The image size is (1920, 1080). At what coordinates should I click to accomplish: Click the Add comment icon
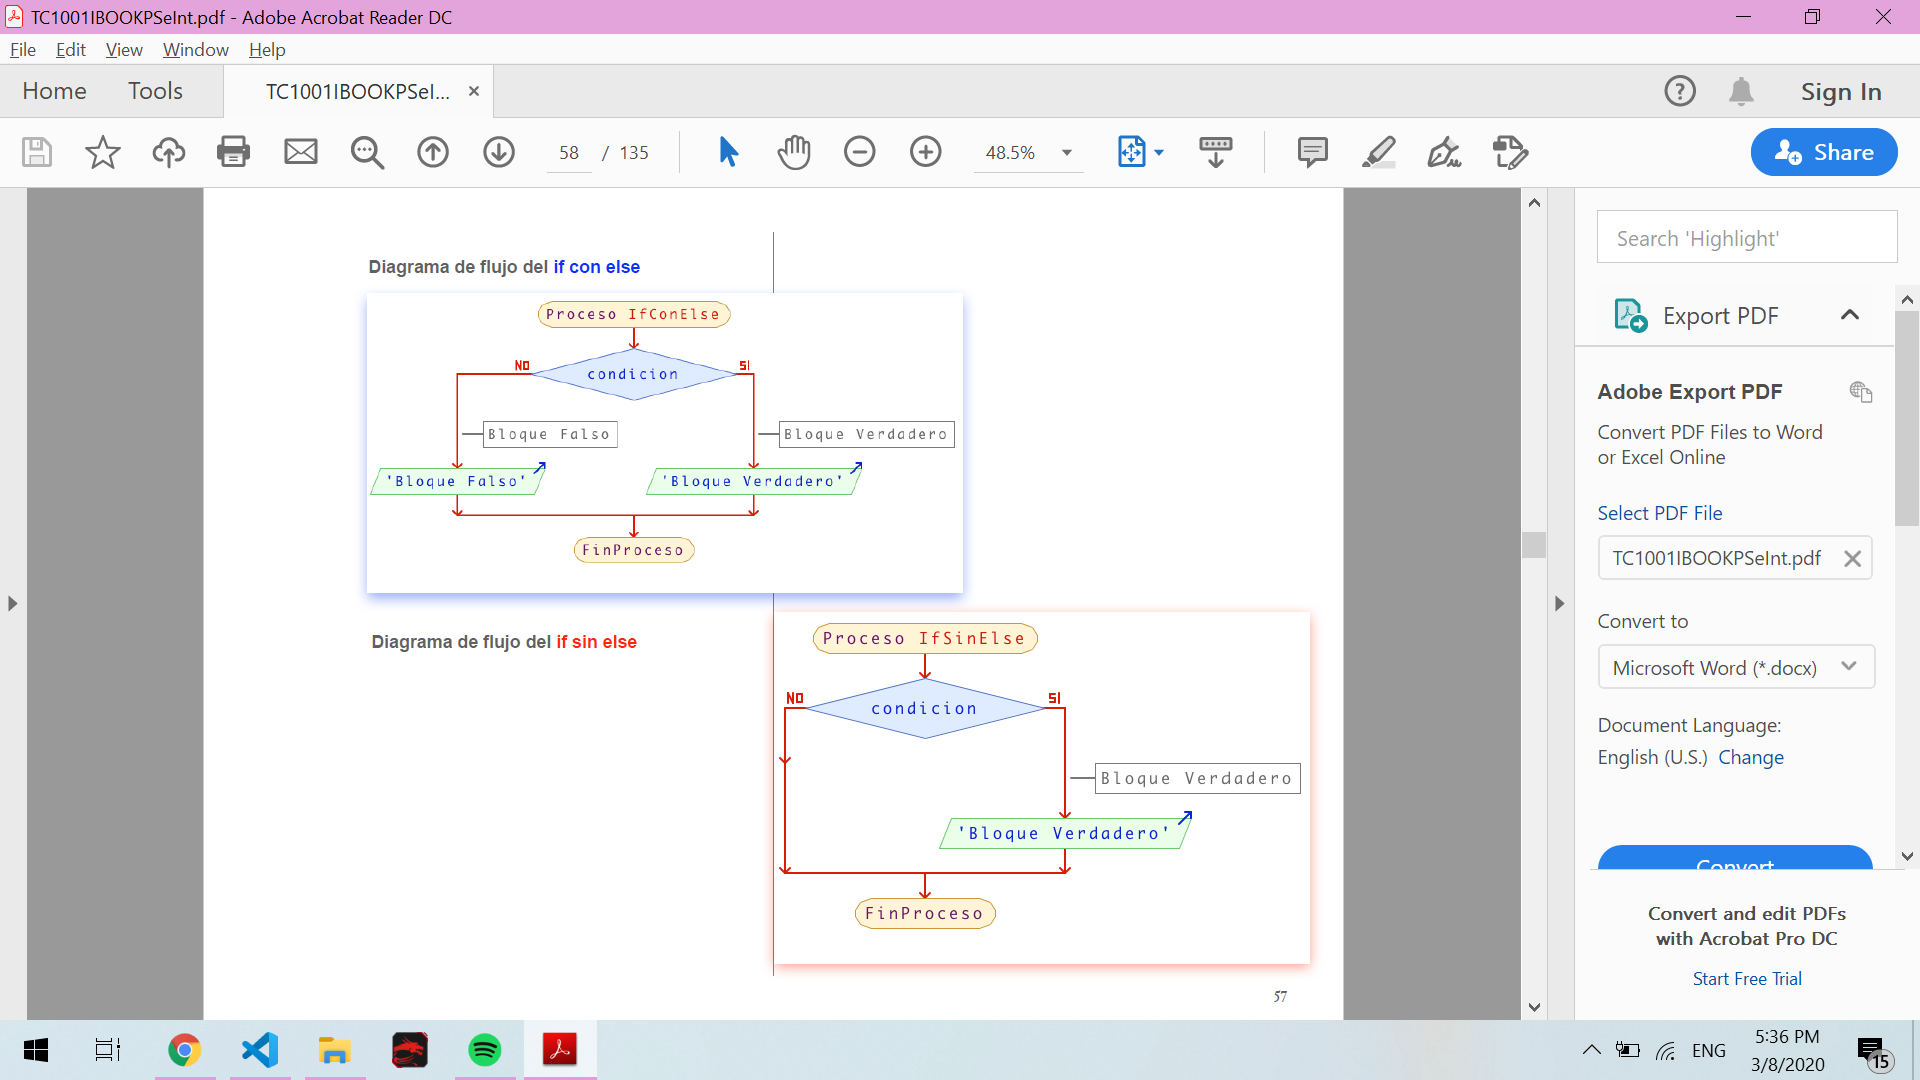click(1312, 152)
